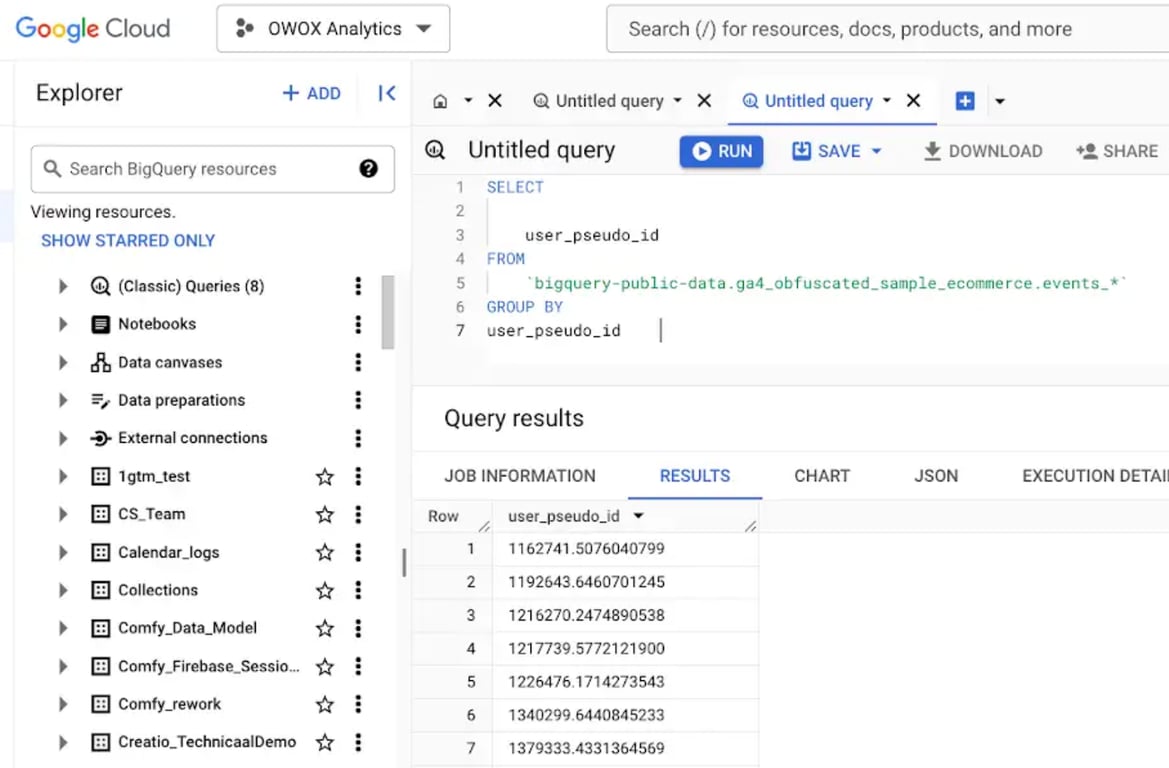The image size is (1169, 768).
Task: Expand the Data canvases node
Action: tap(63, 362)
